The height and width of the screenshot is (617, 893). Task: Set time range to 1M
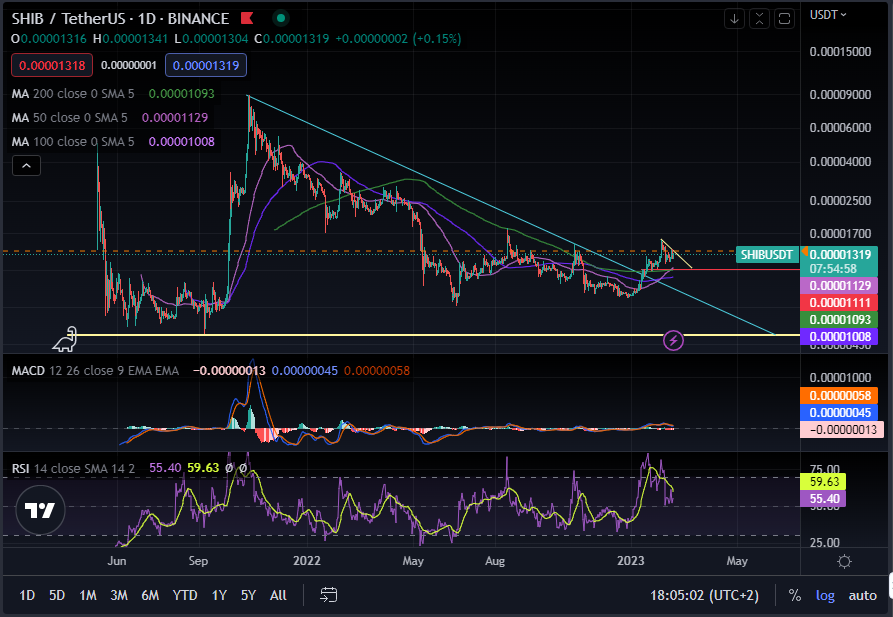(x=88, y=595)
